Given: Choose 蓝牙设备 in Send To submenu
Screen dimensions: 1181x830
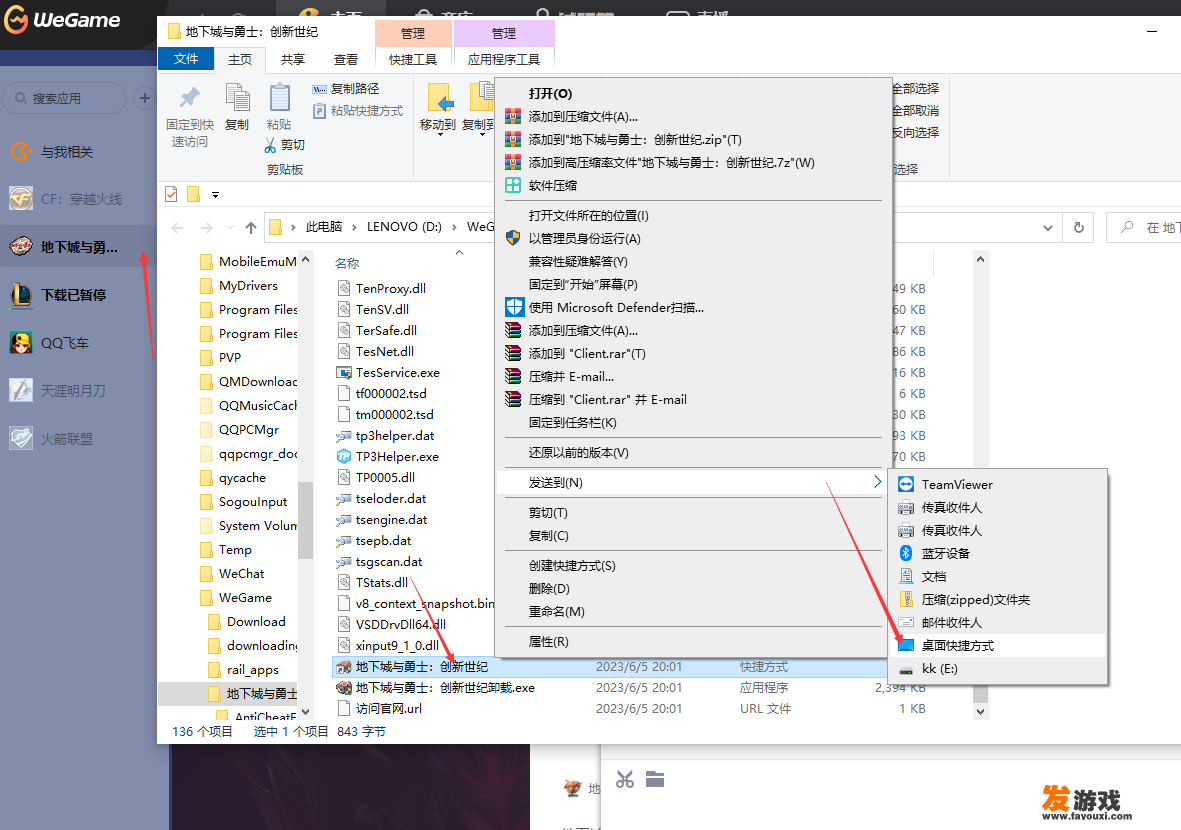Looking at the screenshot, I should tap(997, 554).
